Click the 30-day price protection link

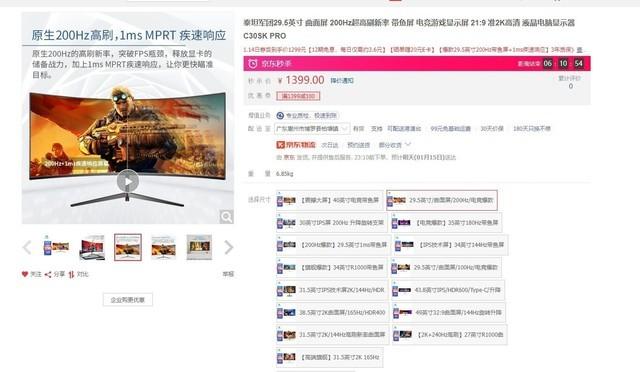coord(491,129)
